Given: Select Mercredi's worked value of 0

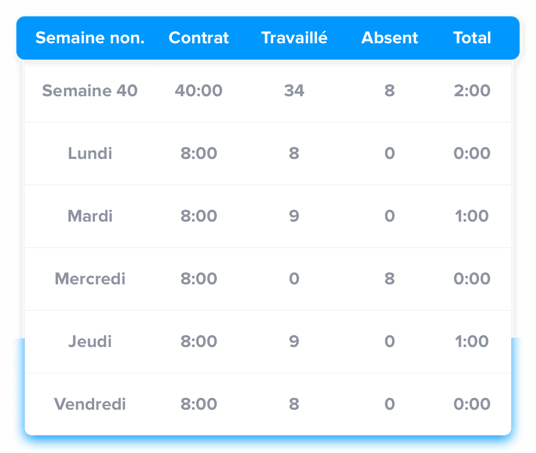Looking at the screenshot, I should (294, 279).
